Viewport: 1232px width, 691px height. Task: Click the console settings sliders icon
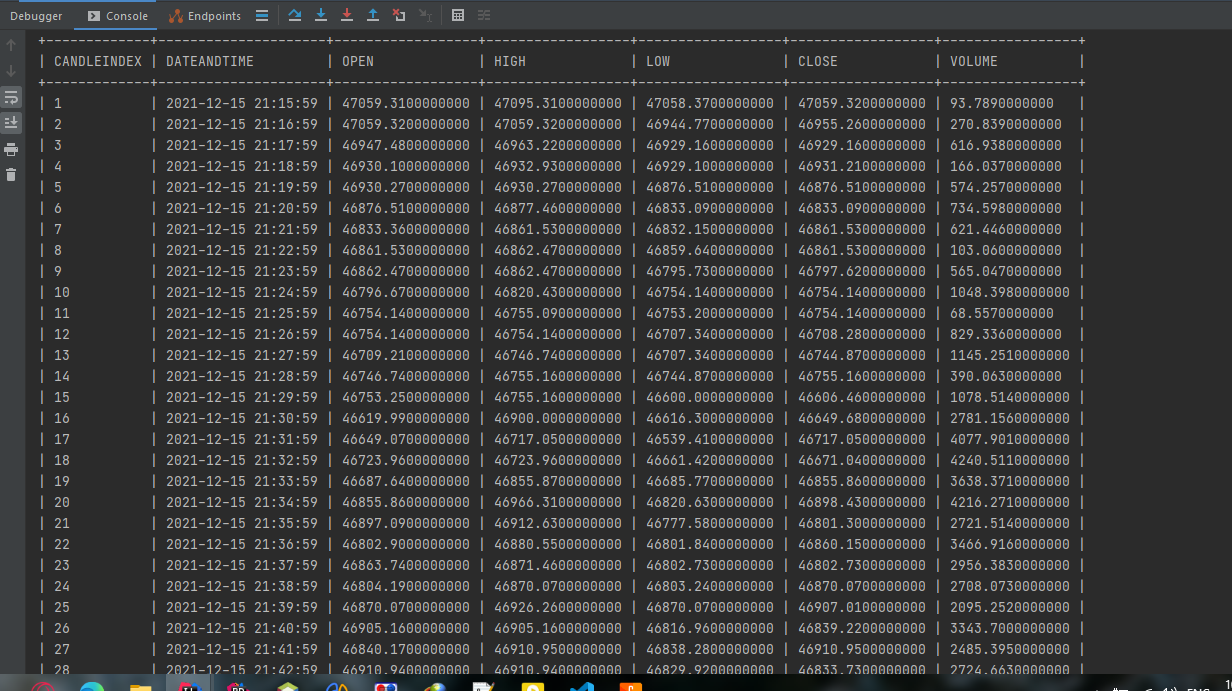485,15
